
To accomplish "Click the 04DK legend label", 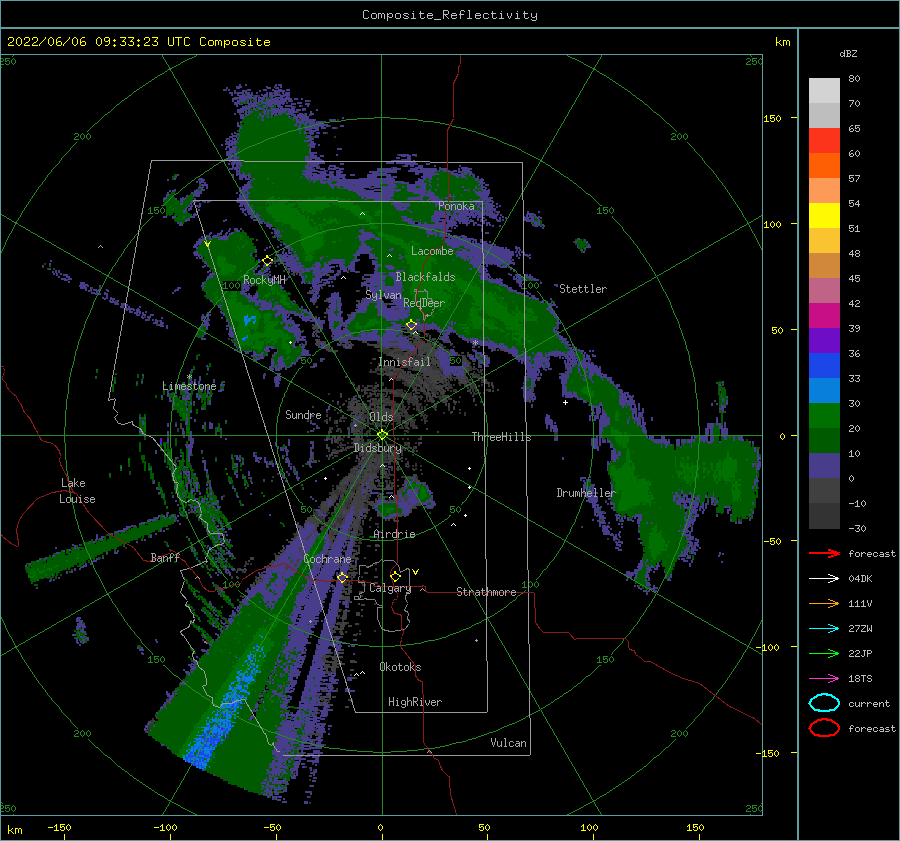I will click(x=860, y=578).
